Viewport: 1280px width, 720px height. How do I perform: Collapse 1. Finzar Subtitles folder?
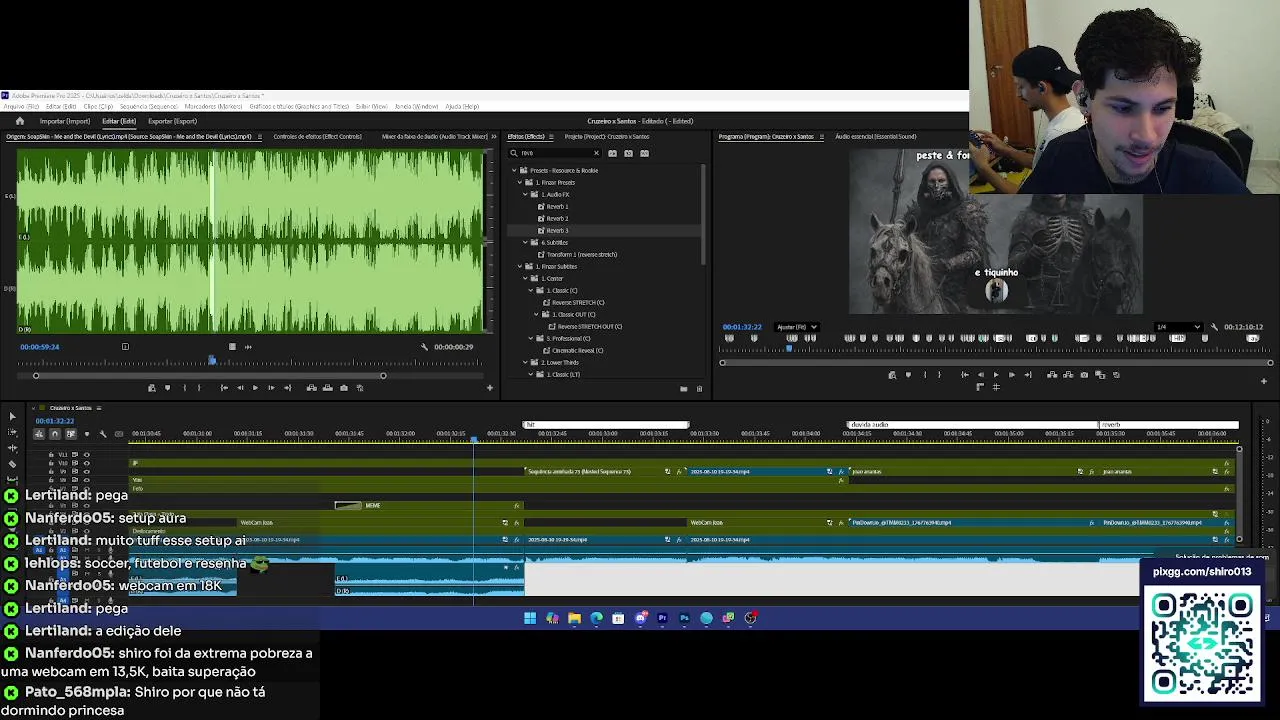click(x=520, y=266)
